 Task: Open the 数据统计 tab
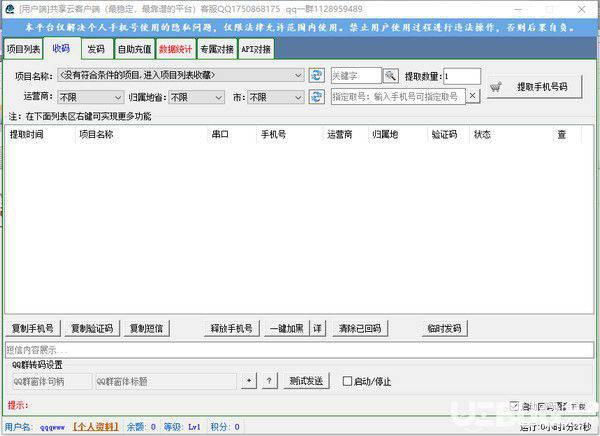[176, 49]
